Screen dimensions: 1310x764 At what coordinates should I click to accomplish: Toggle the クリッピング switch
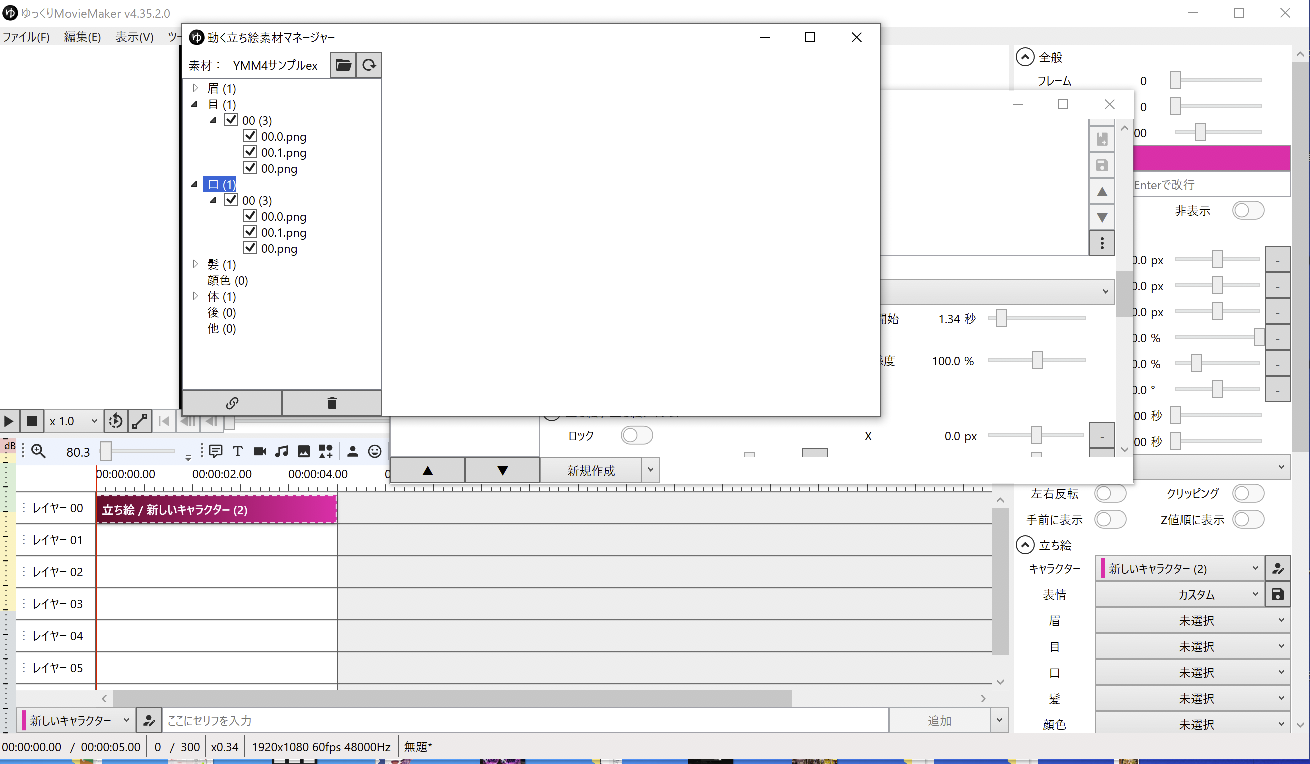[x=1248, y=493]
